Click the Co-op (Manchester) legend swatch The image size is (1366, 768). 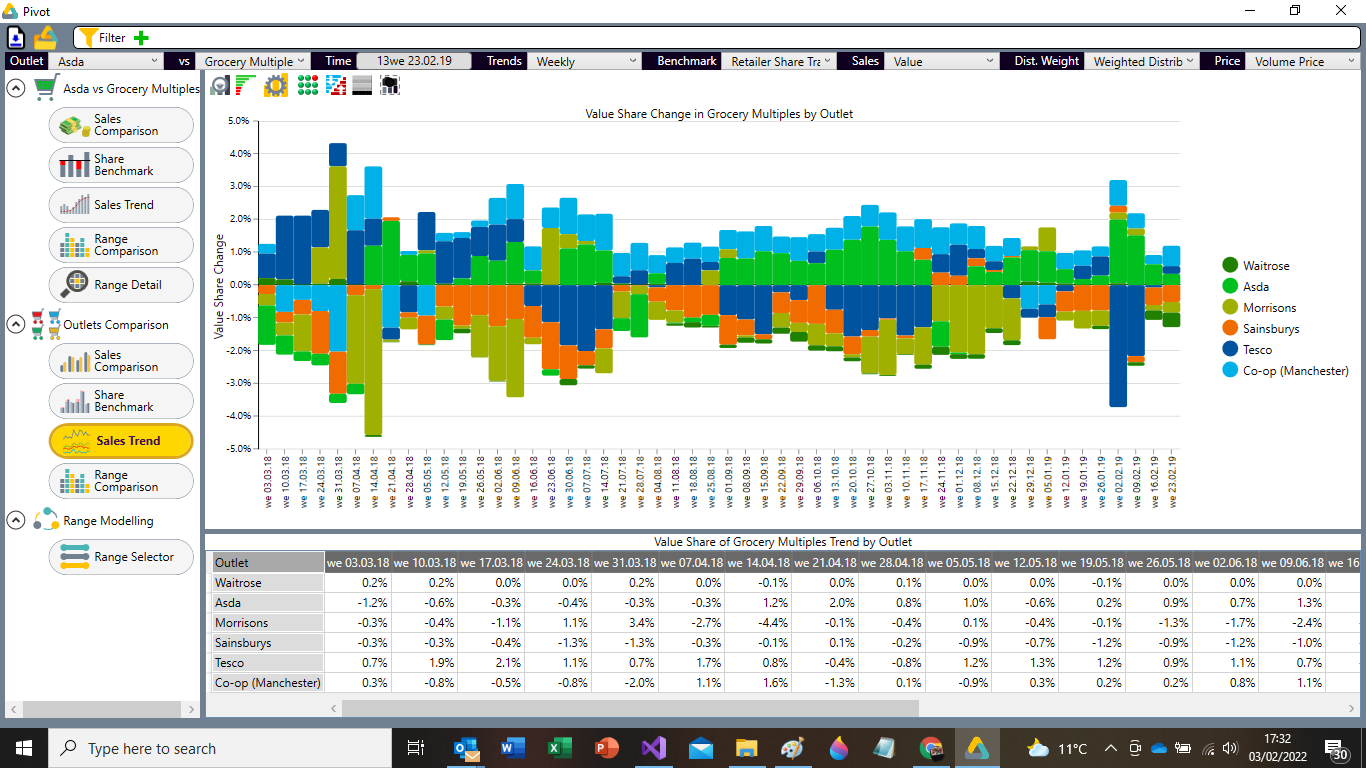[x=1230, y=371]
